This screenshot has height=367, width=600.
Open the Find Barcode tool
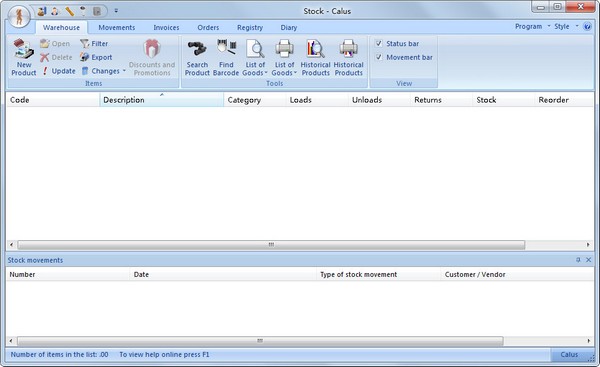point(226,57)
